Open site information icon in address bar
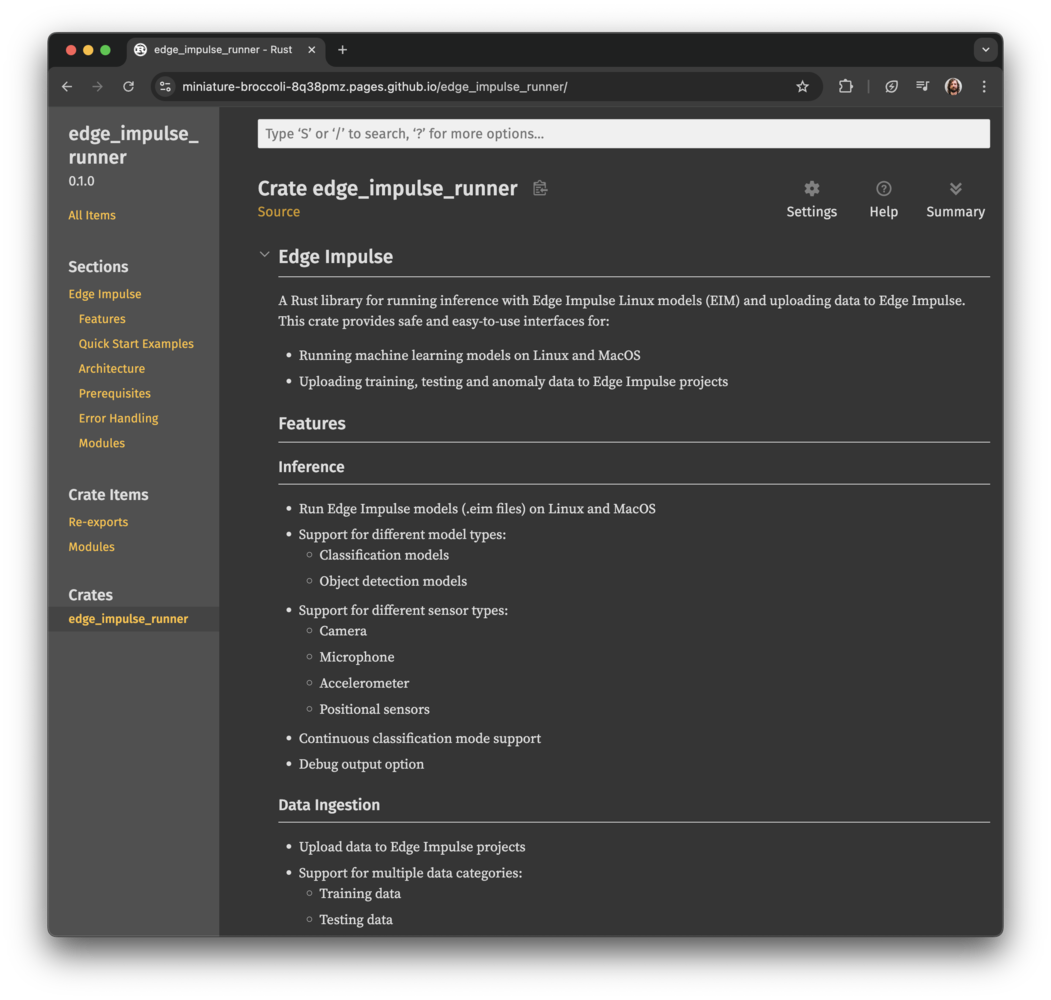The width and height of the screenshot is (1051, 1000). pos(166,86)
